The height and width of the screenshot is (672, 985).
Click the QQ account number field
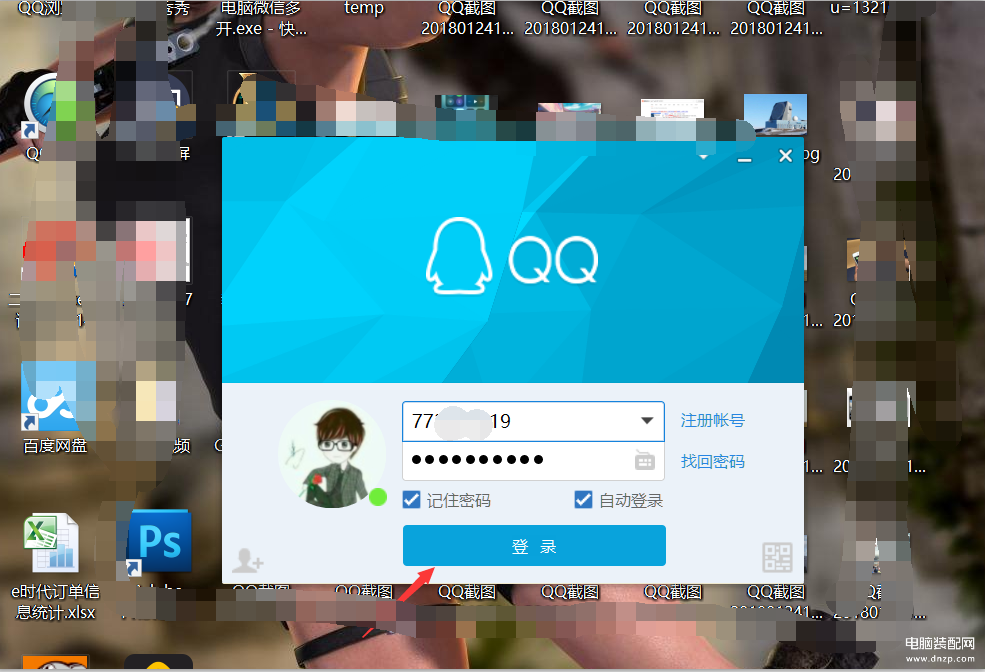tap(533, 421)
